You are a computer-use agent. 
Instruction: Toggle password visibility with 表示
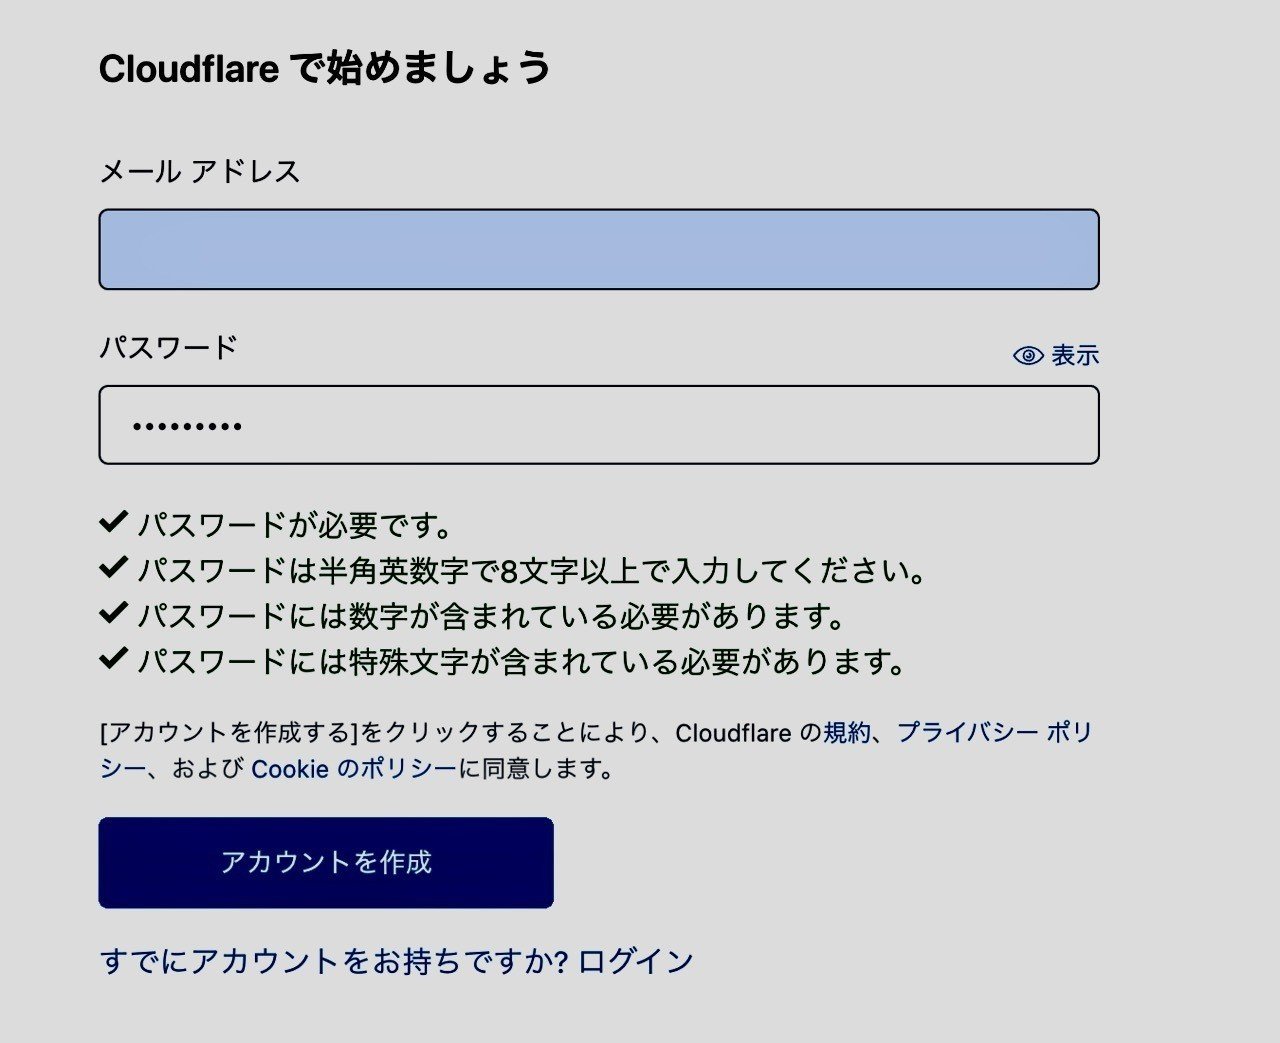(1056, 355)
